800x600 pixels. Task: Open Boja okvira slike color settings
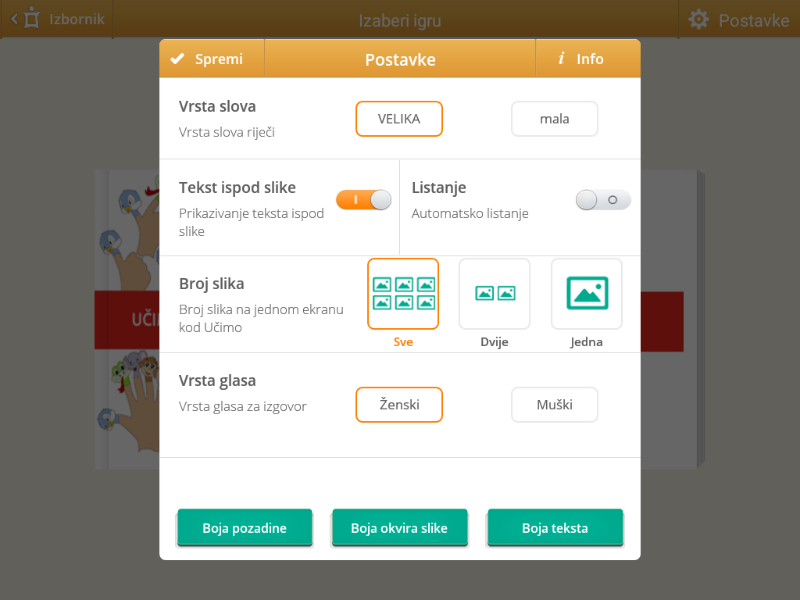pos(399,528)
